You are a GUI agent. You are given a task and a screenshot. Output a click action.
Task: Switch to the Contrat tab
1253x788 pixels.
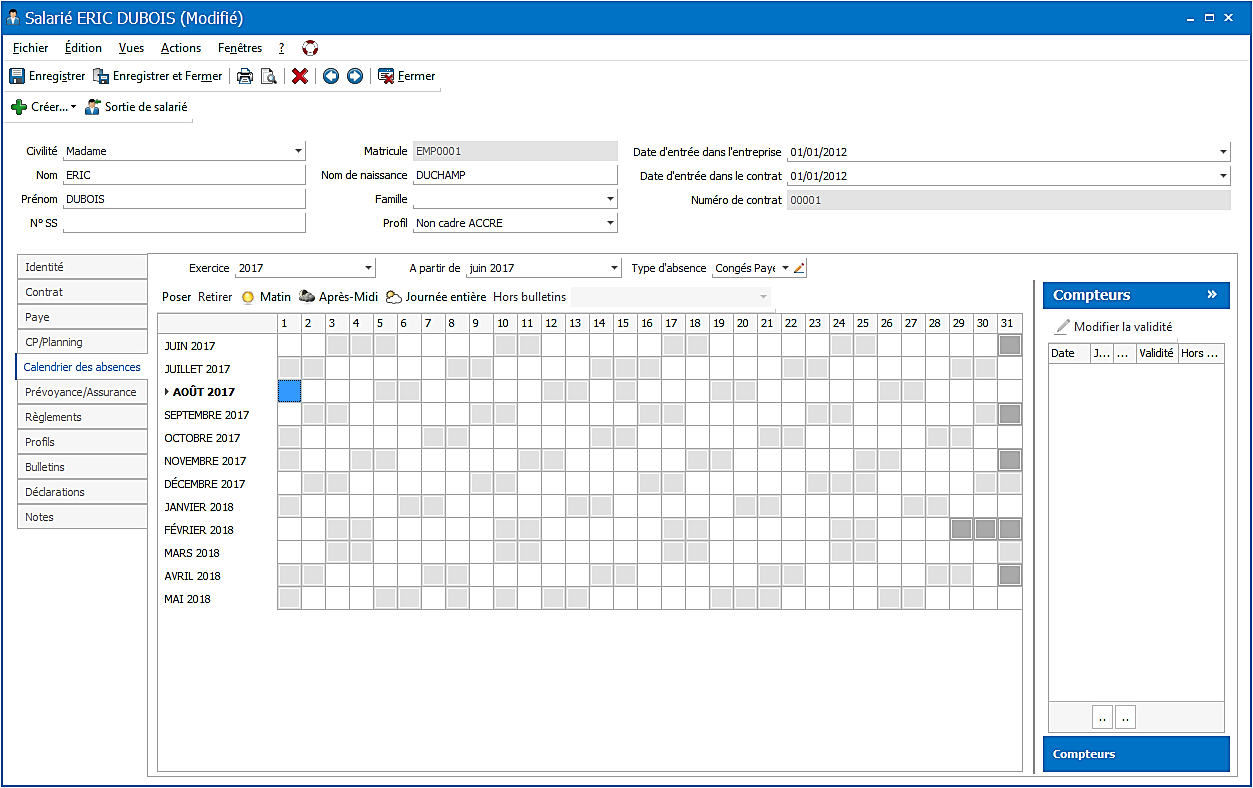tap(82, 292)
